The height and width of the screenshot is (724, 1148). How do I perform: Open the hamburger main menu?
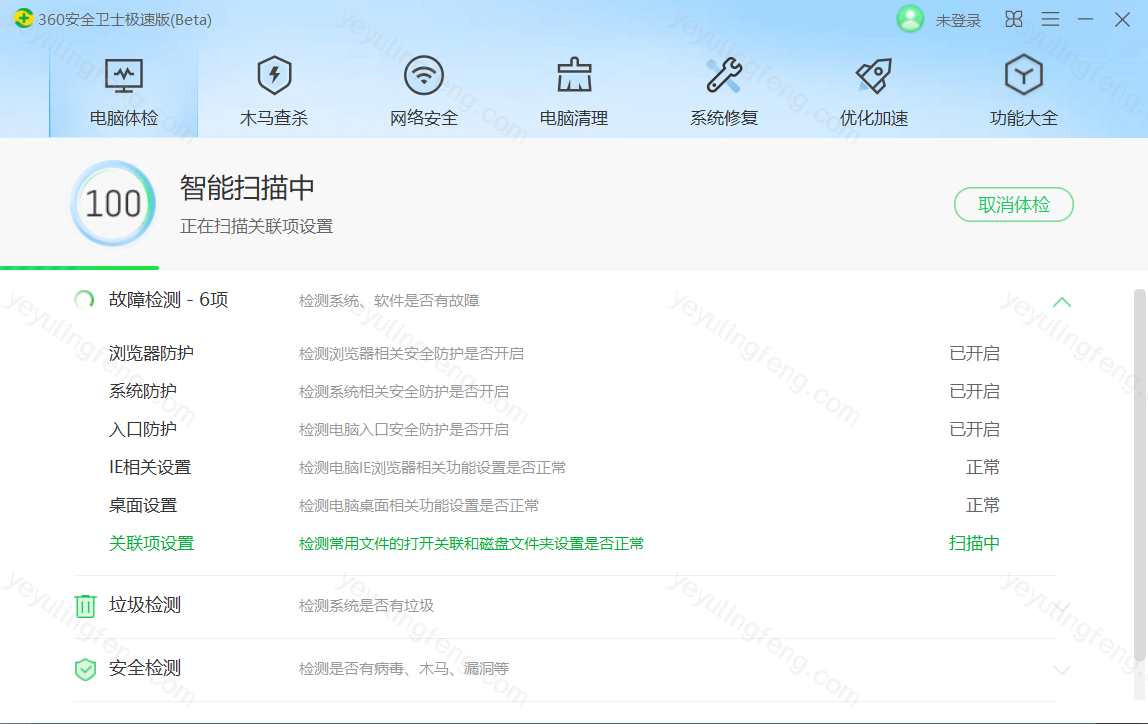pyautogui.click(x=1051, y=19)
